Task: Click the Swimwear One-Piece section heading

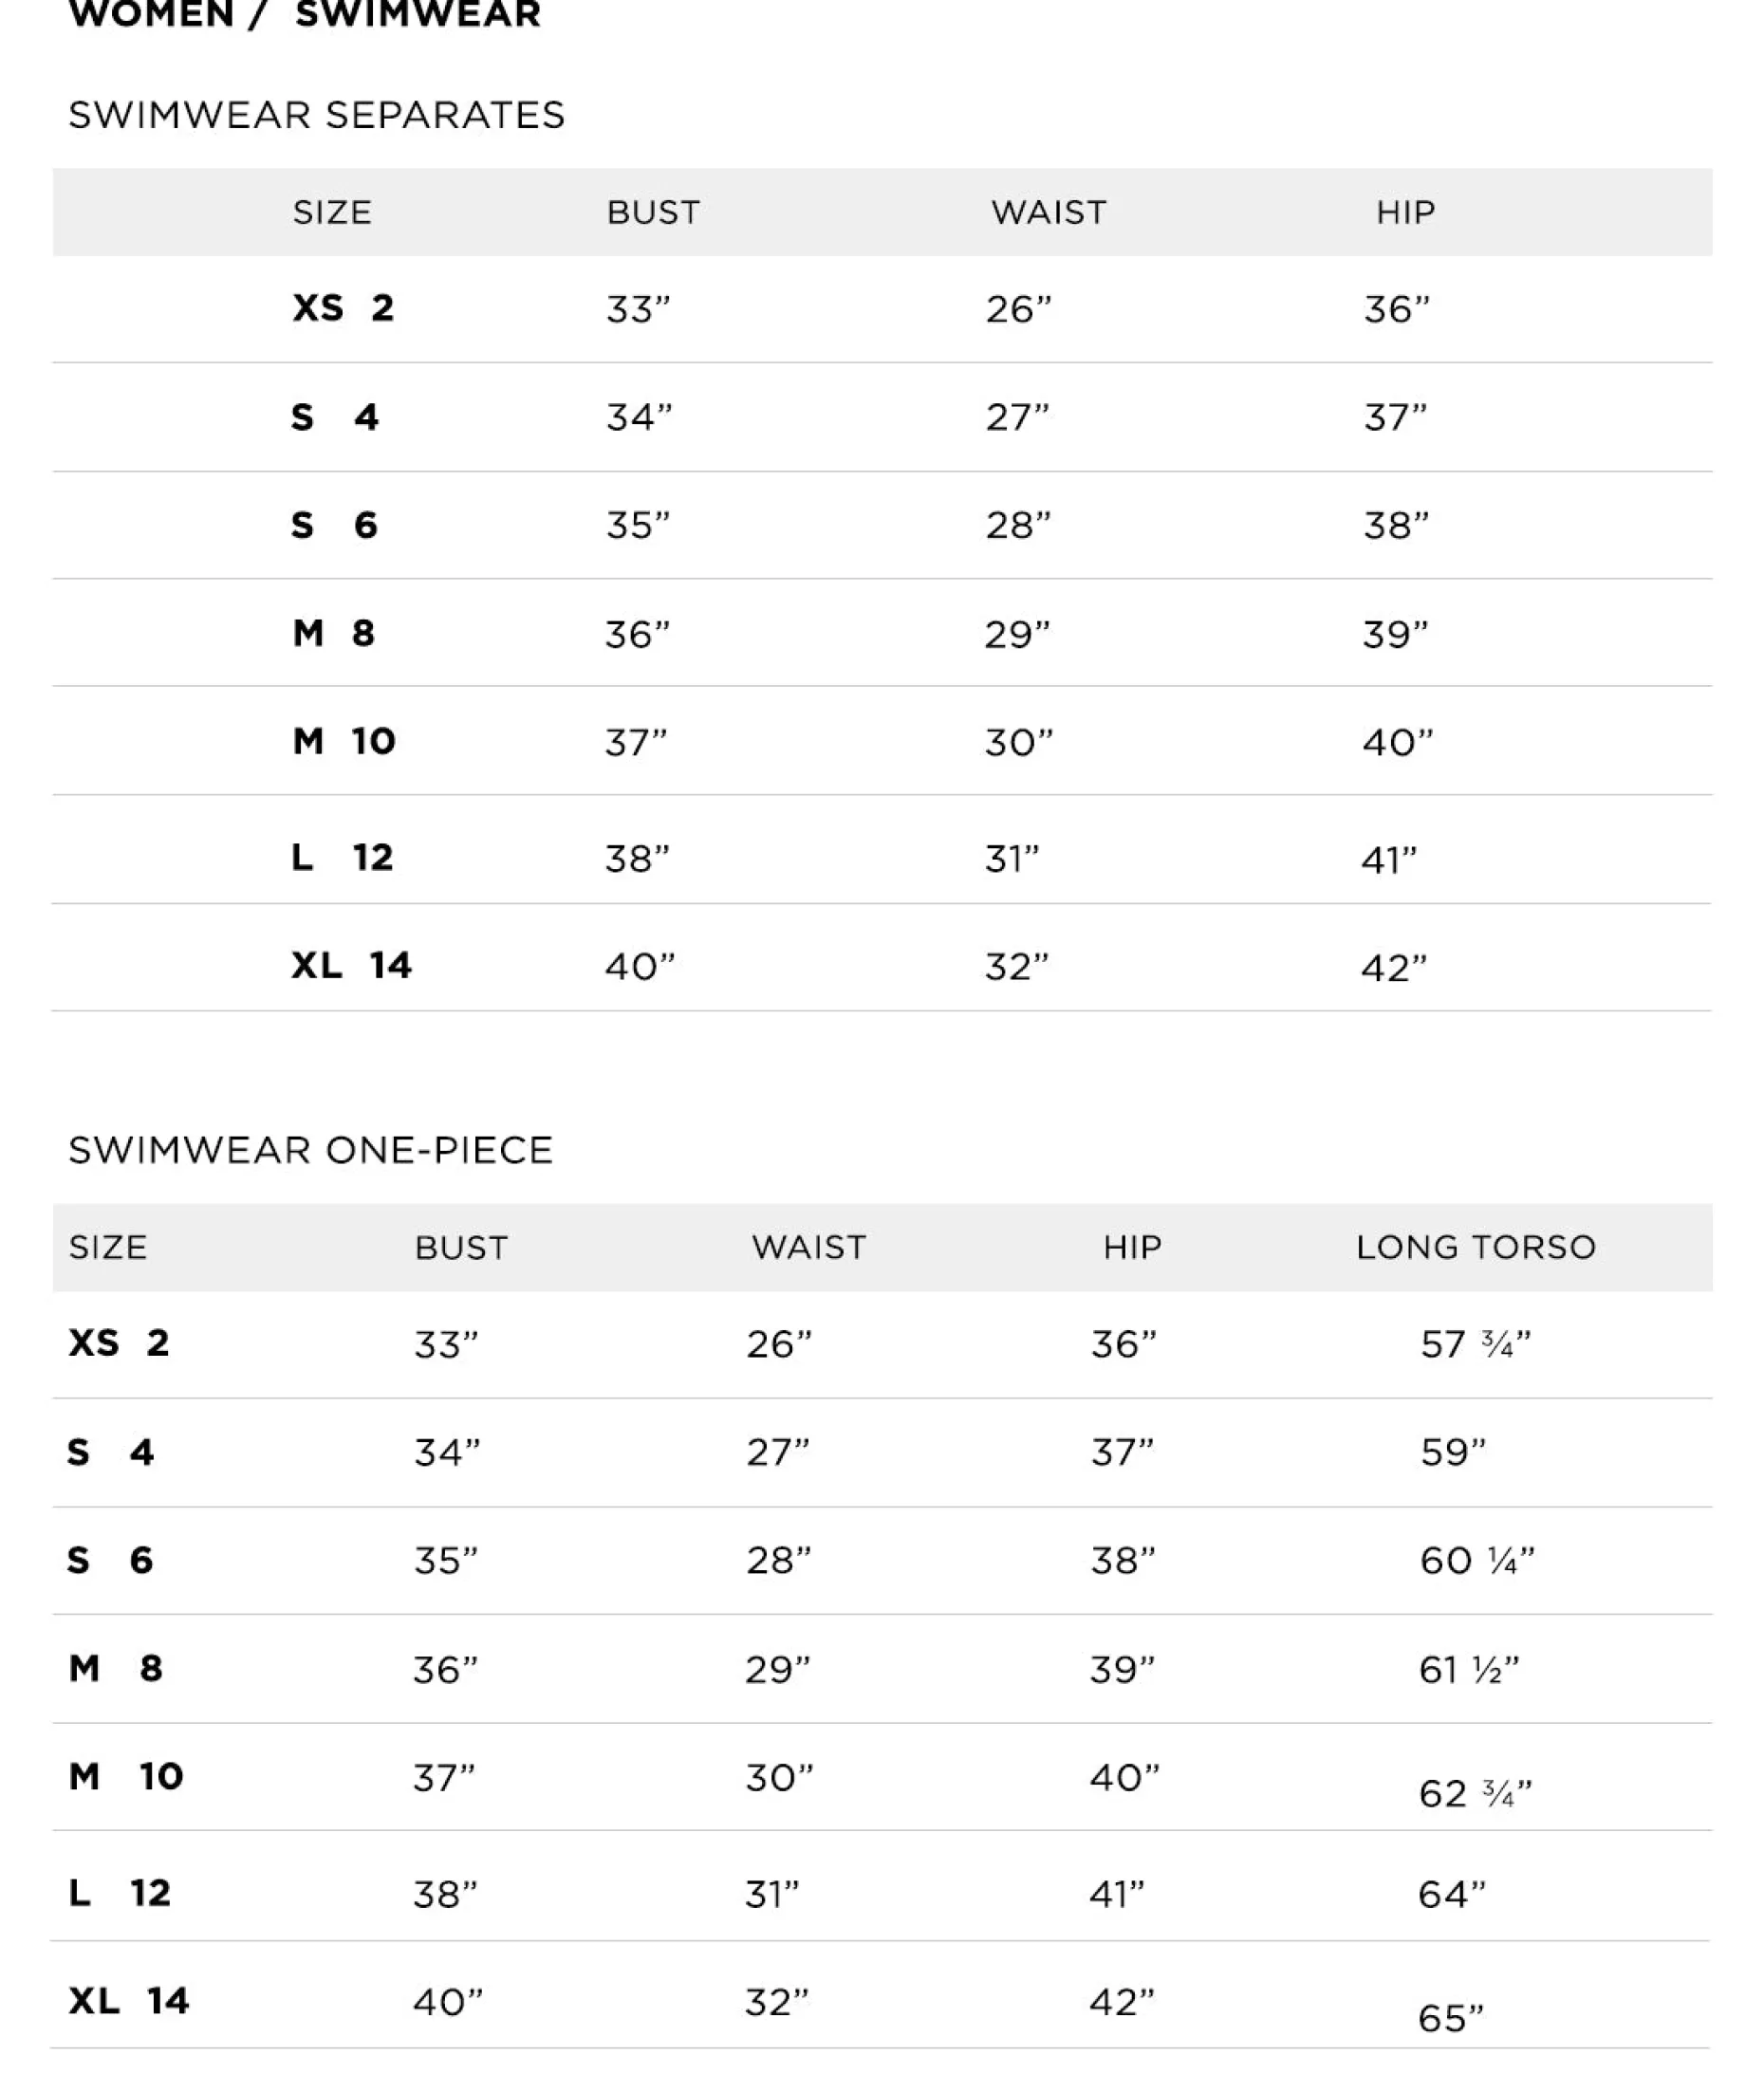Action: tap(310, 1150)
